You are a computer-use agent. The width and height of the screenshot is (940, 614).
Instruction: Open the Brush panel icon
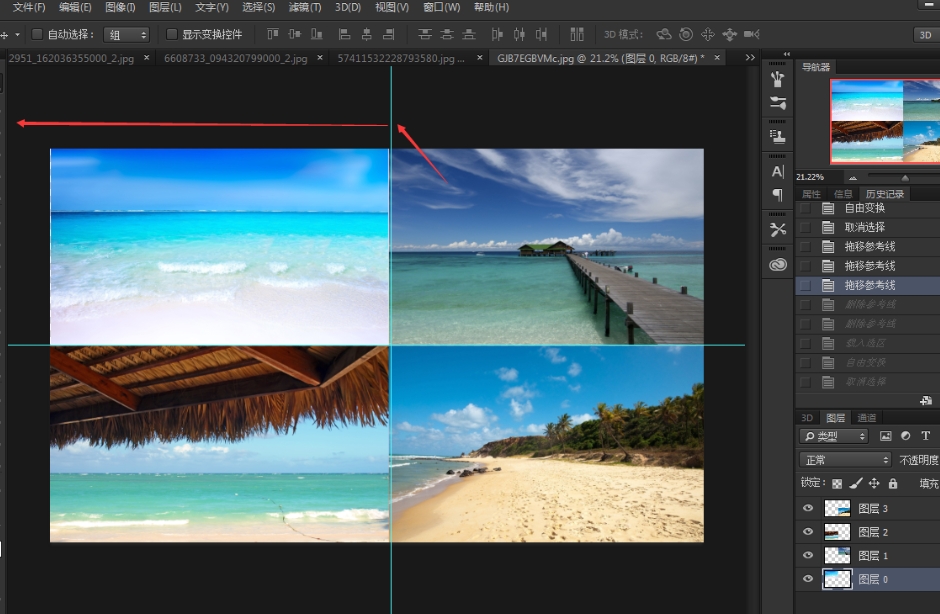[x=778, y=103]
